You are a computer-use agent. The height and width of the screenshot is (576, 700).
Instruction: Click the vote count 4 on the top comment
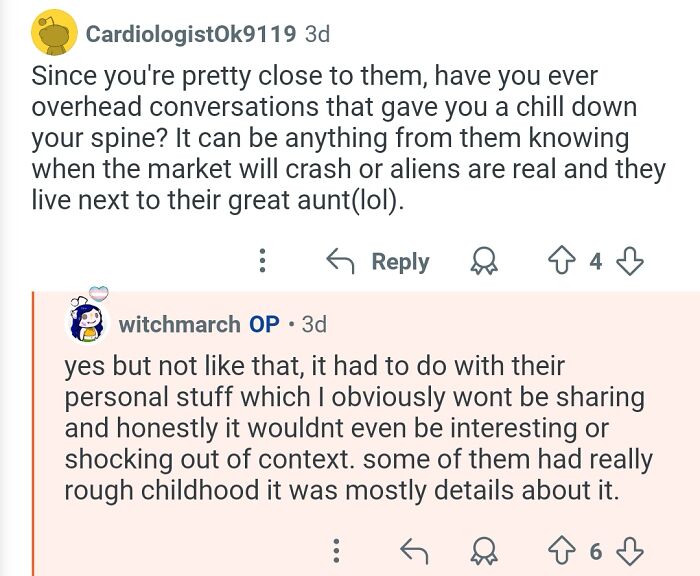click(596, 261)
